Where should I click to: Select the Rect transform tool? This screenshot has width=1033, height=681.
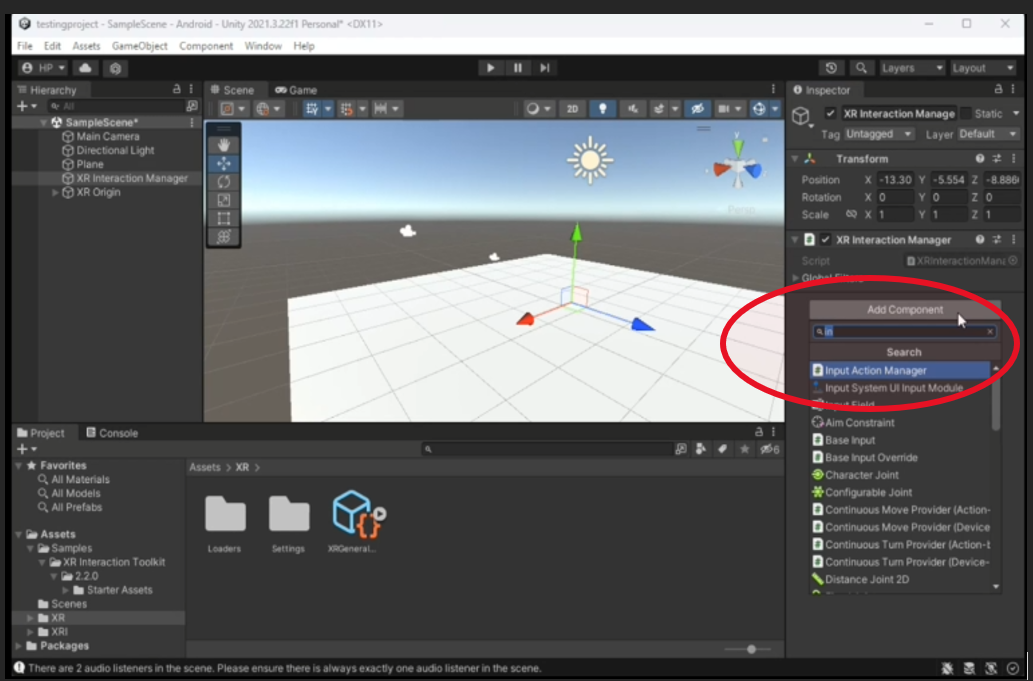click(224, 219)
